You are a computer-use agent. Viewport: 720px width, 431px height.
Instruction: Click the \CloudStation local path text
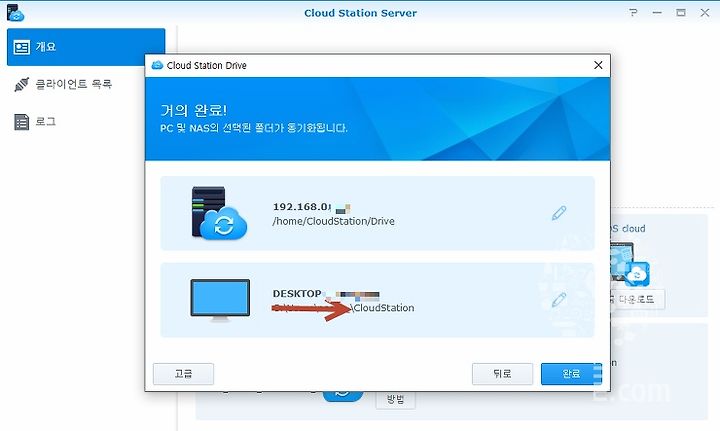382,308
